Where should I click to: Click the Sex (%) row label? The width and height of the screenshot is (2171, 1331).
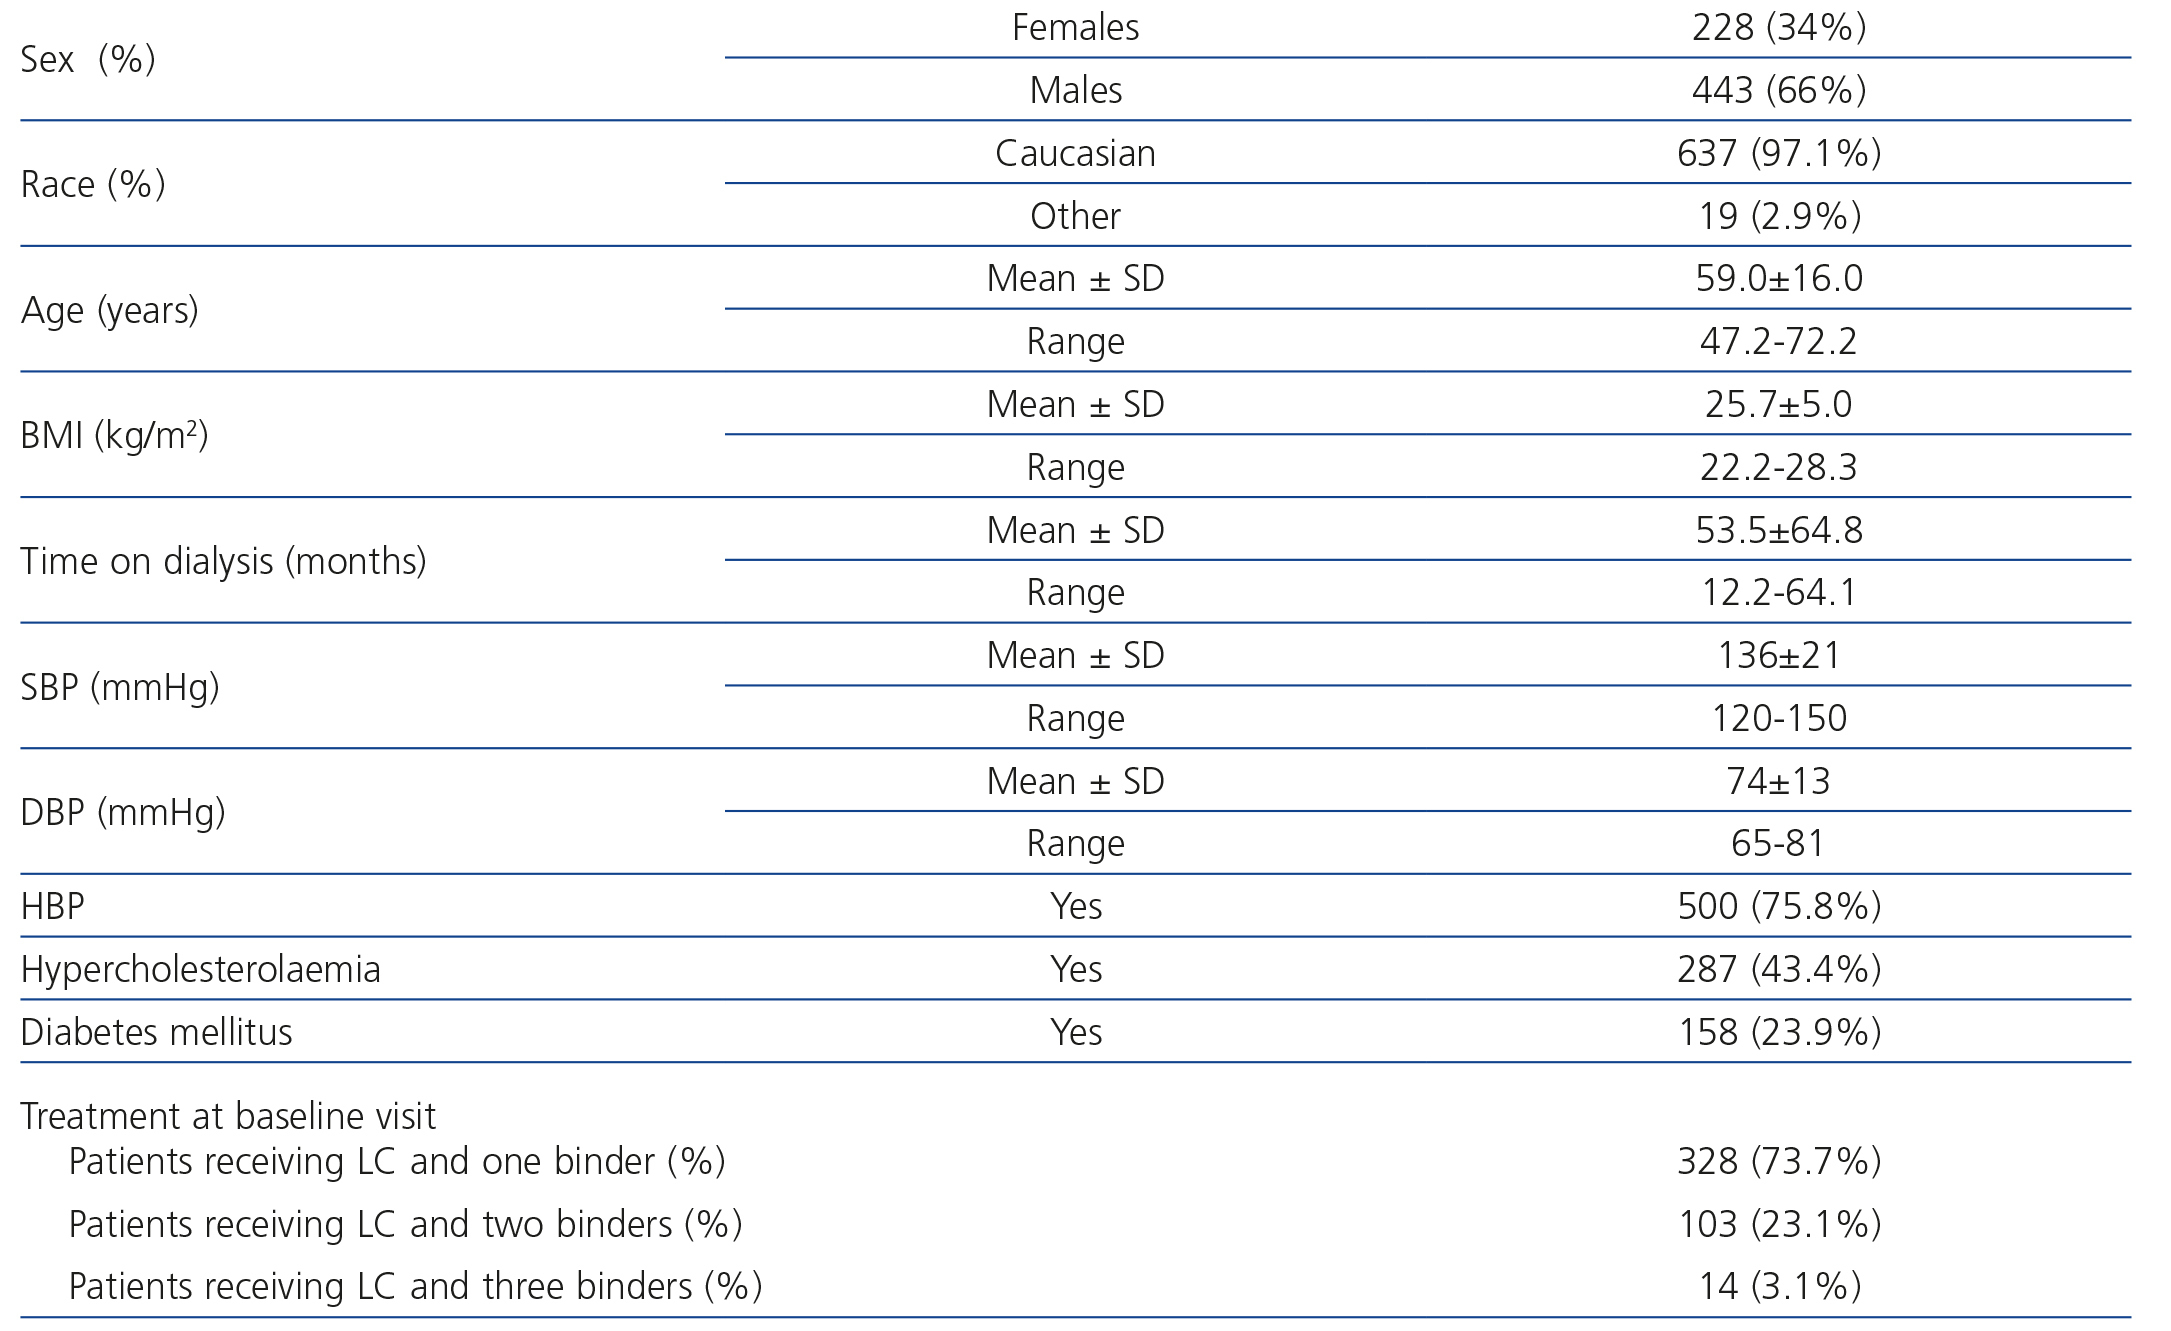point(88,60)
